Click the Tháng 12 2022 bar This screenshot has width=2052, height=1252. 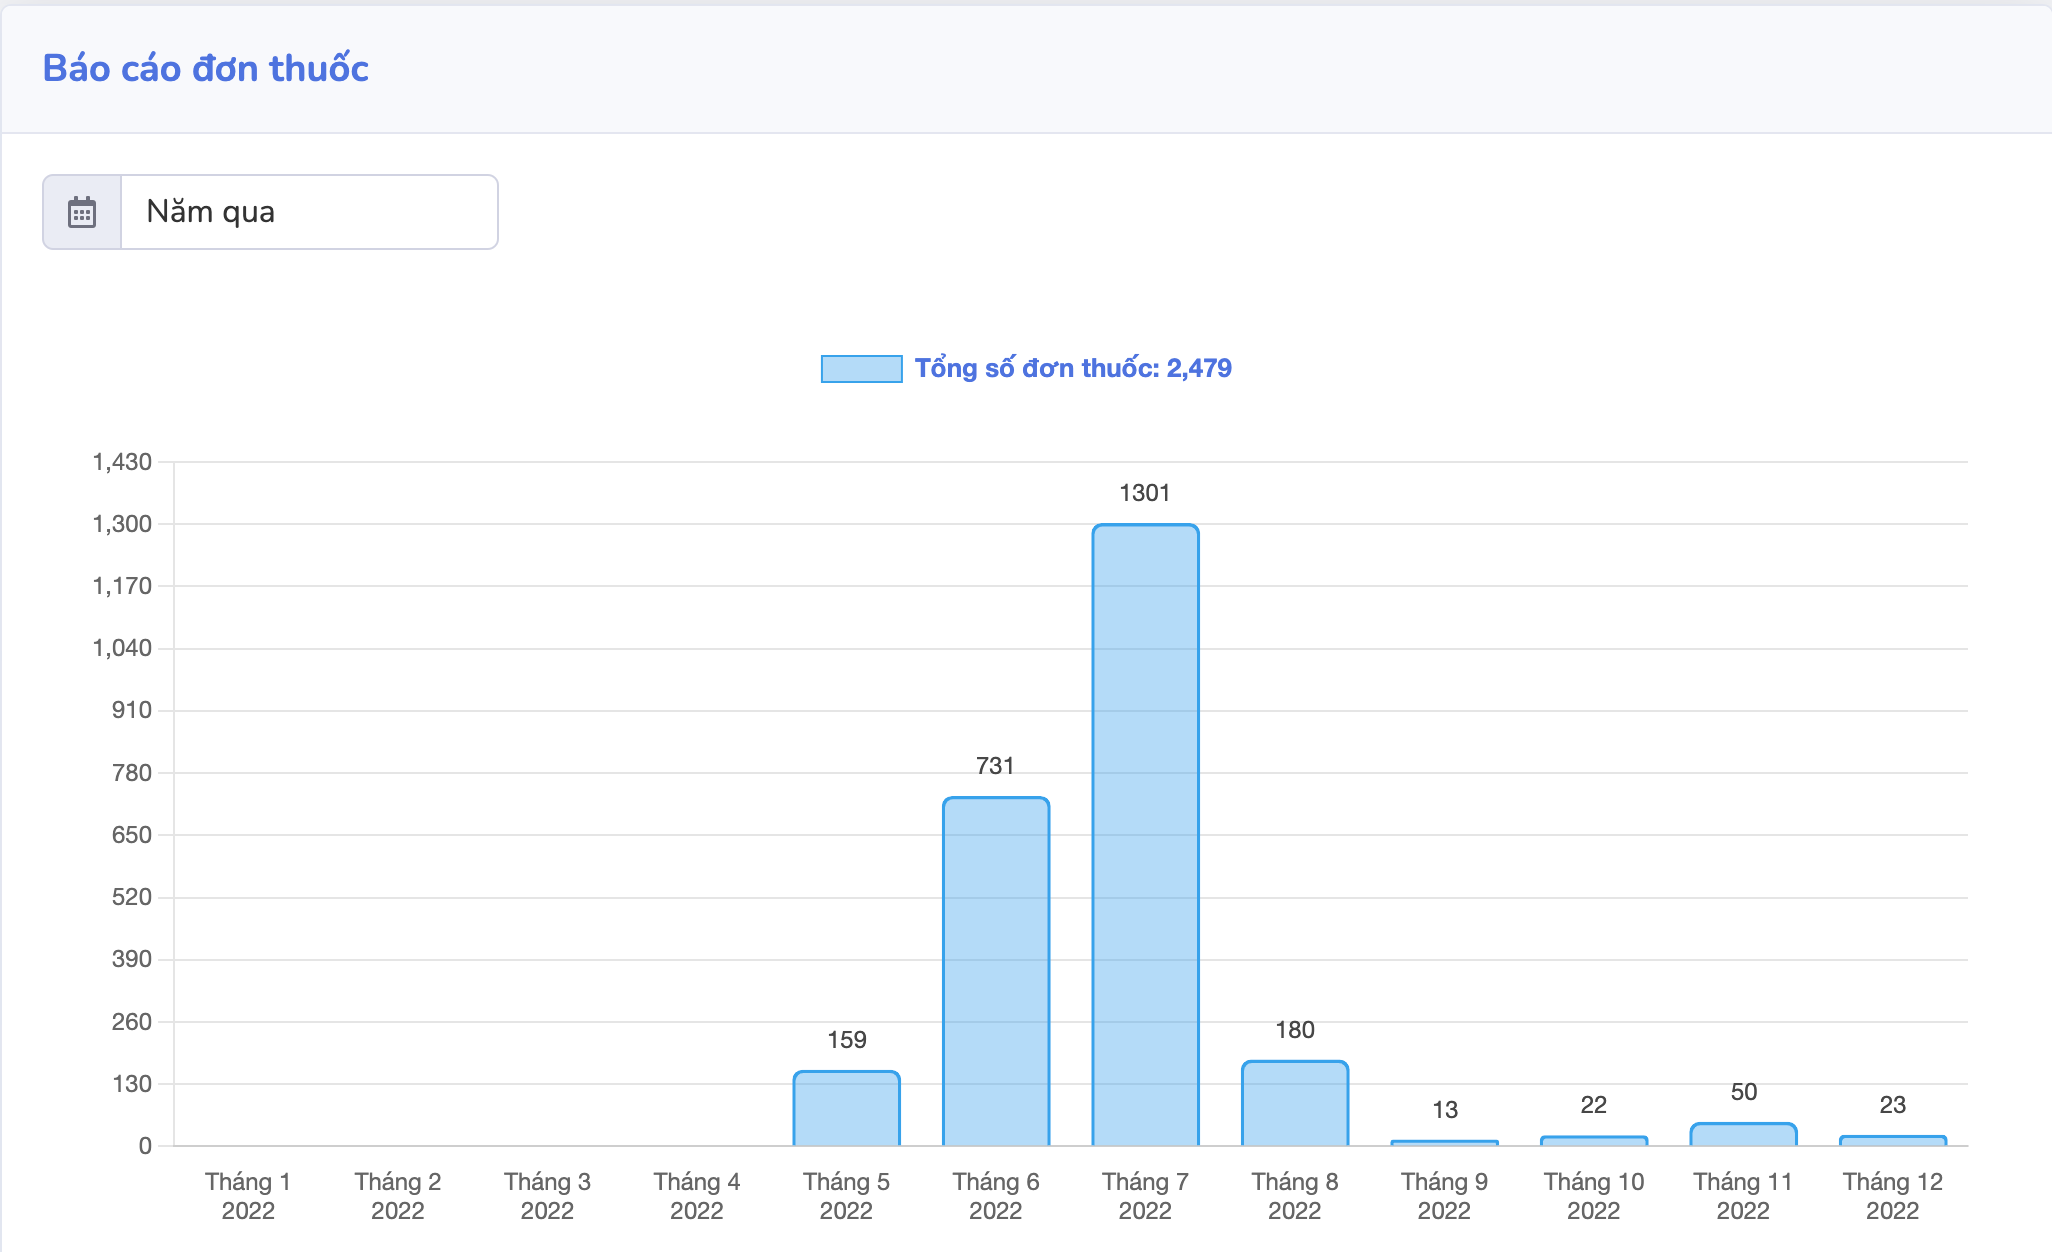pyautogui.click(x=1892, y=1141)
